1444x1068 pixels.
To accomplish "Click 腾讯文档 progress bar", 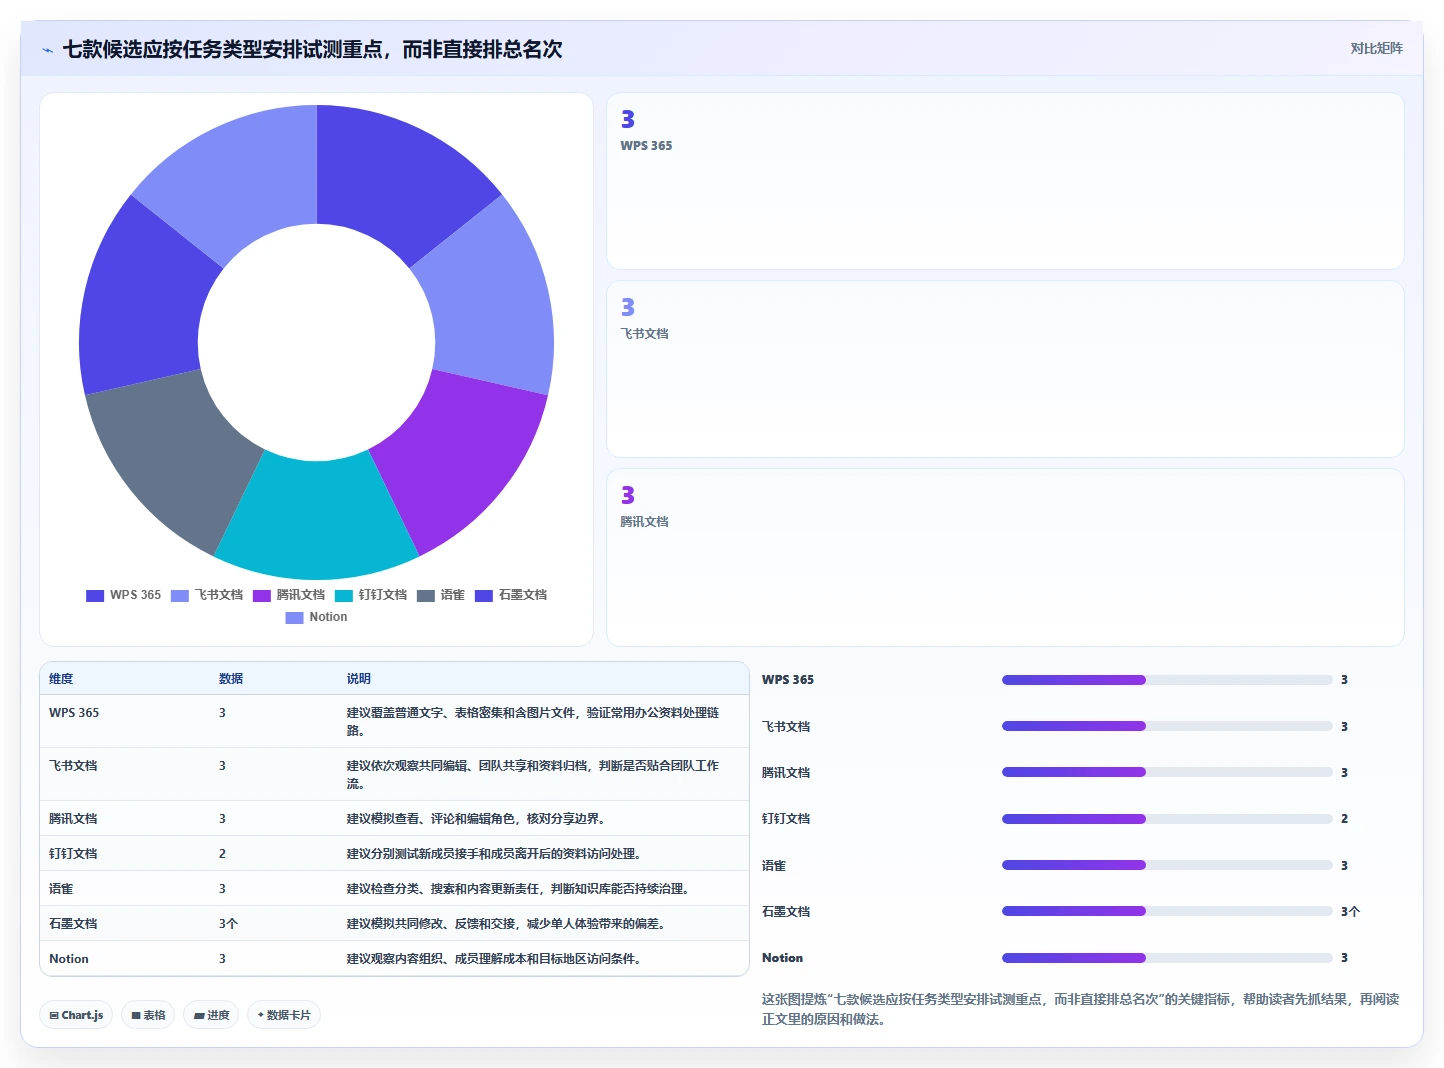I will [x=1167, y=773].
